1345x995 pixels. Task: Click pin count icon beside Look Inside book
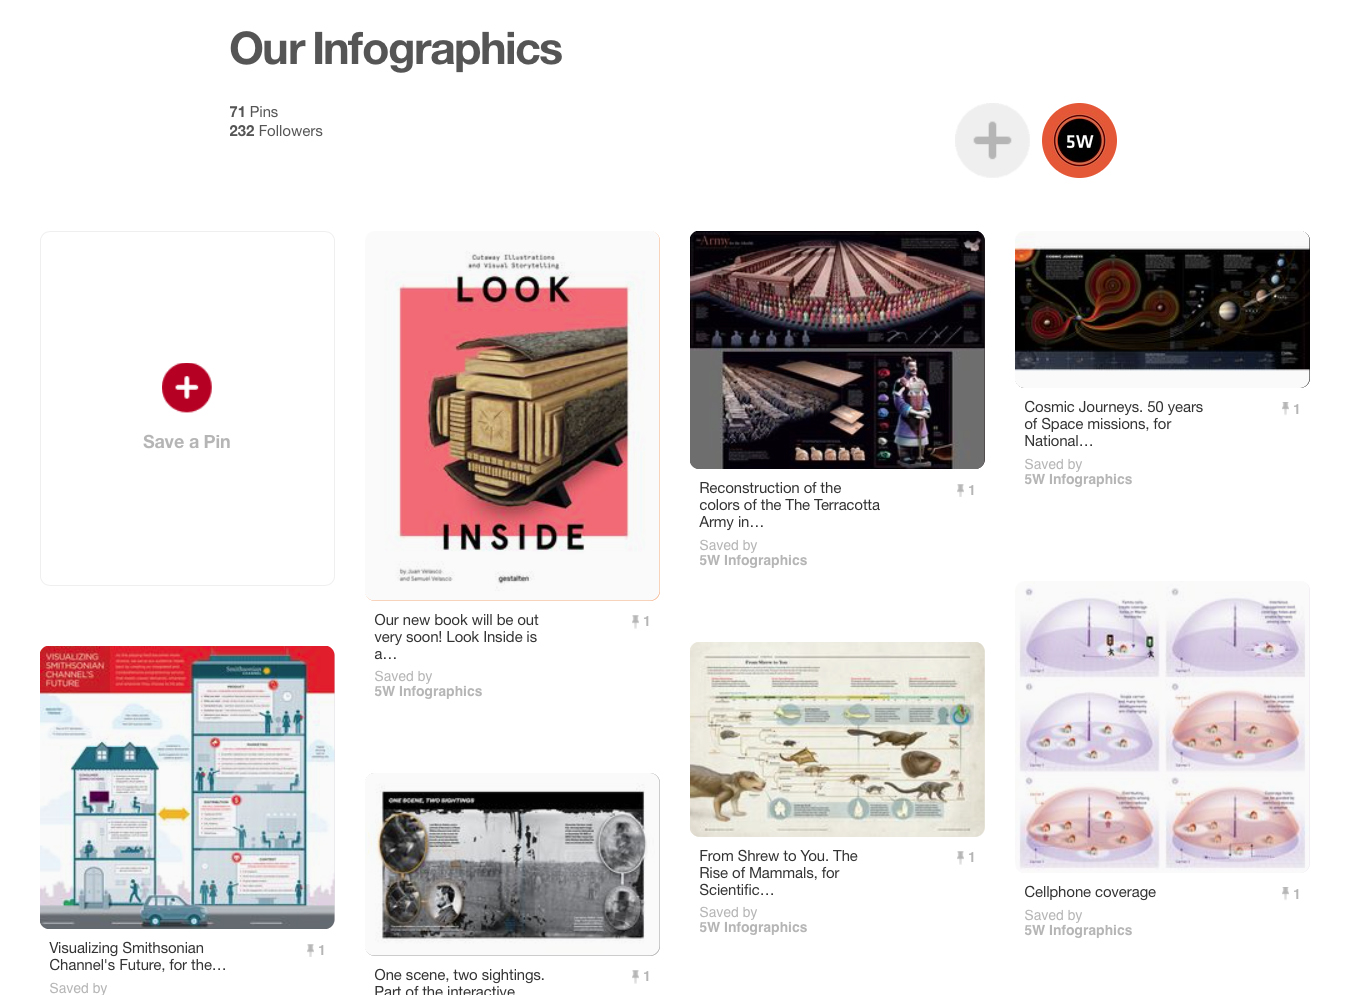[x=640, y=621]
